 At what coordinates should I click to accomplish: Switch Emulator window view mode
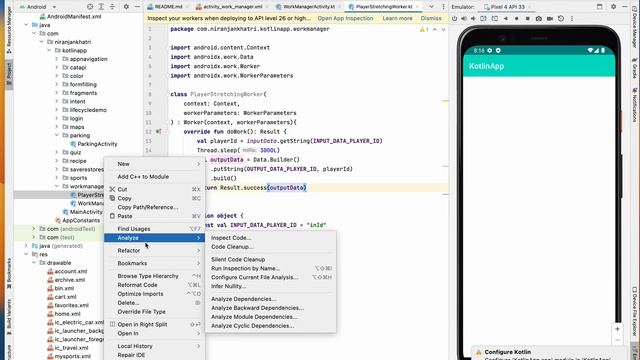[599, 7]
